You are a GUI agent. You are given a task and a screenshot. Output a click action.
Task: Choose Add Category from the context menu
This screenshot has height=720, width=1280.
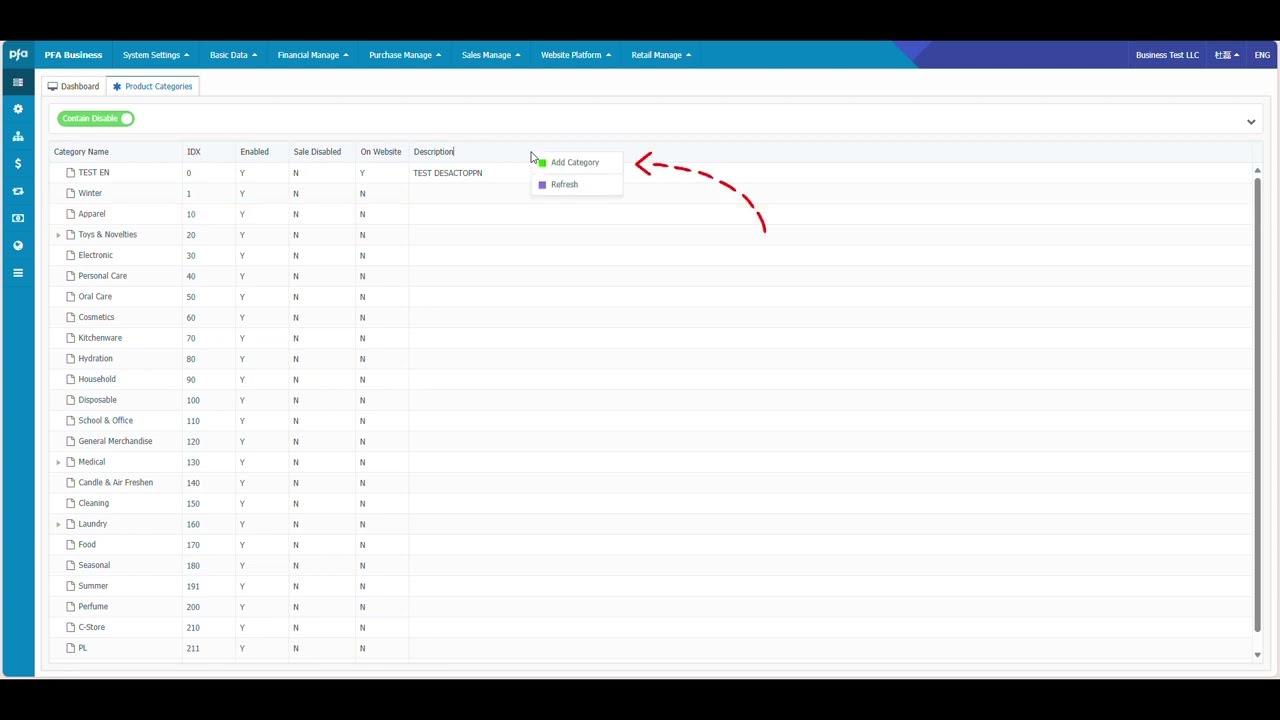576,162
